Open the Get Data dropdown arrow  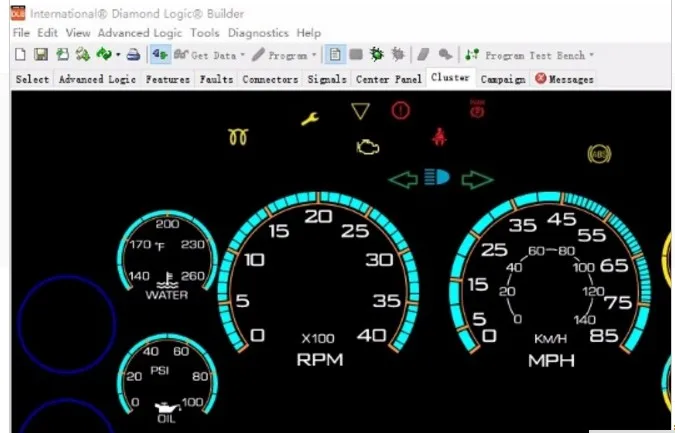tap(242, 55)
